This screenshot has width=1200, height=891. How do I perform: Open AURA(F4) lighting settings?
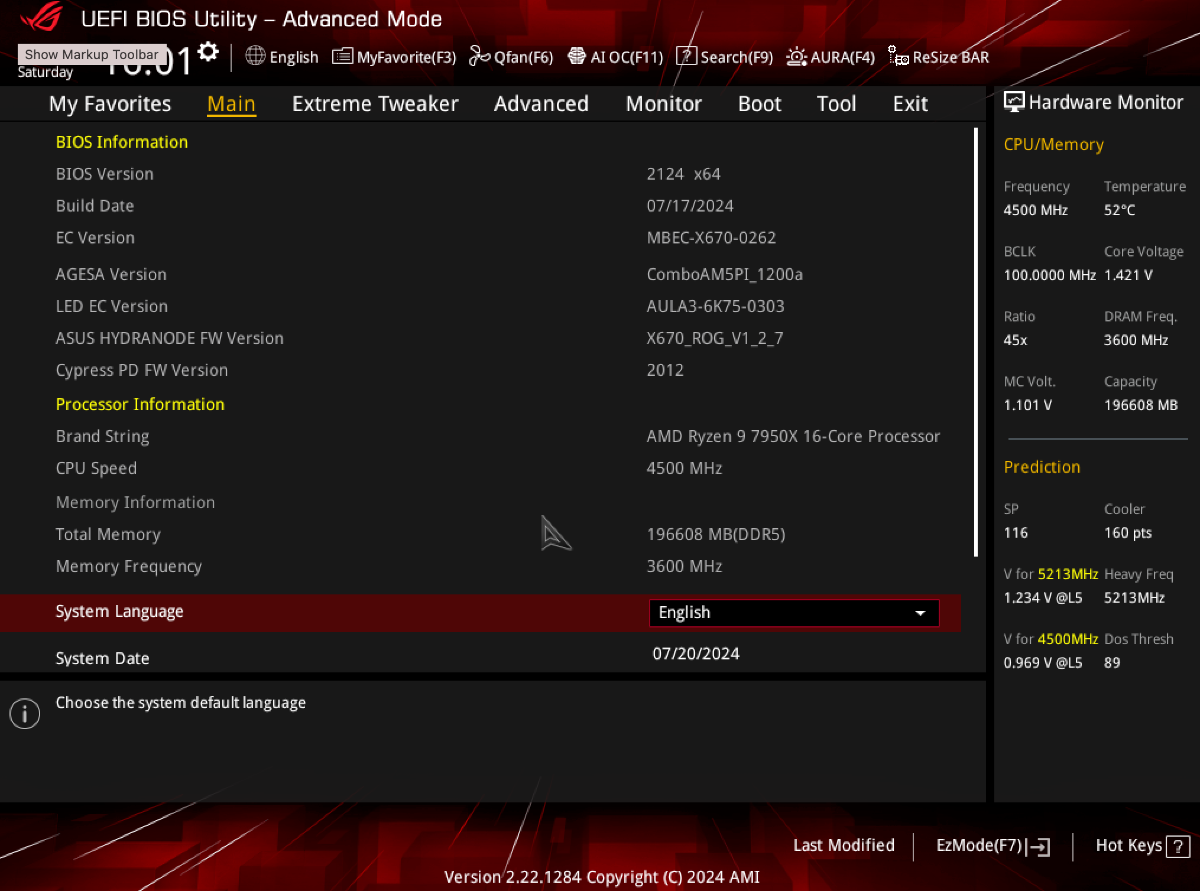coord(830,57)
